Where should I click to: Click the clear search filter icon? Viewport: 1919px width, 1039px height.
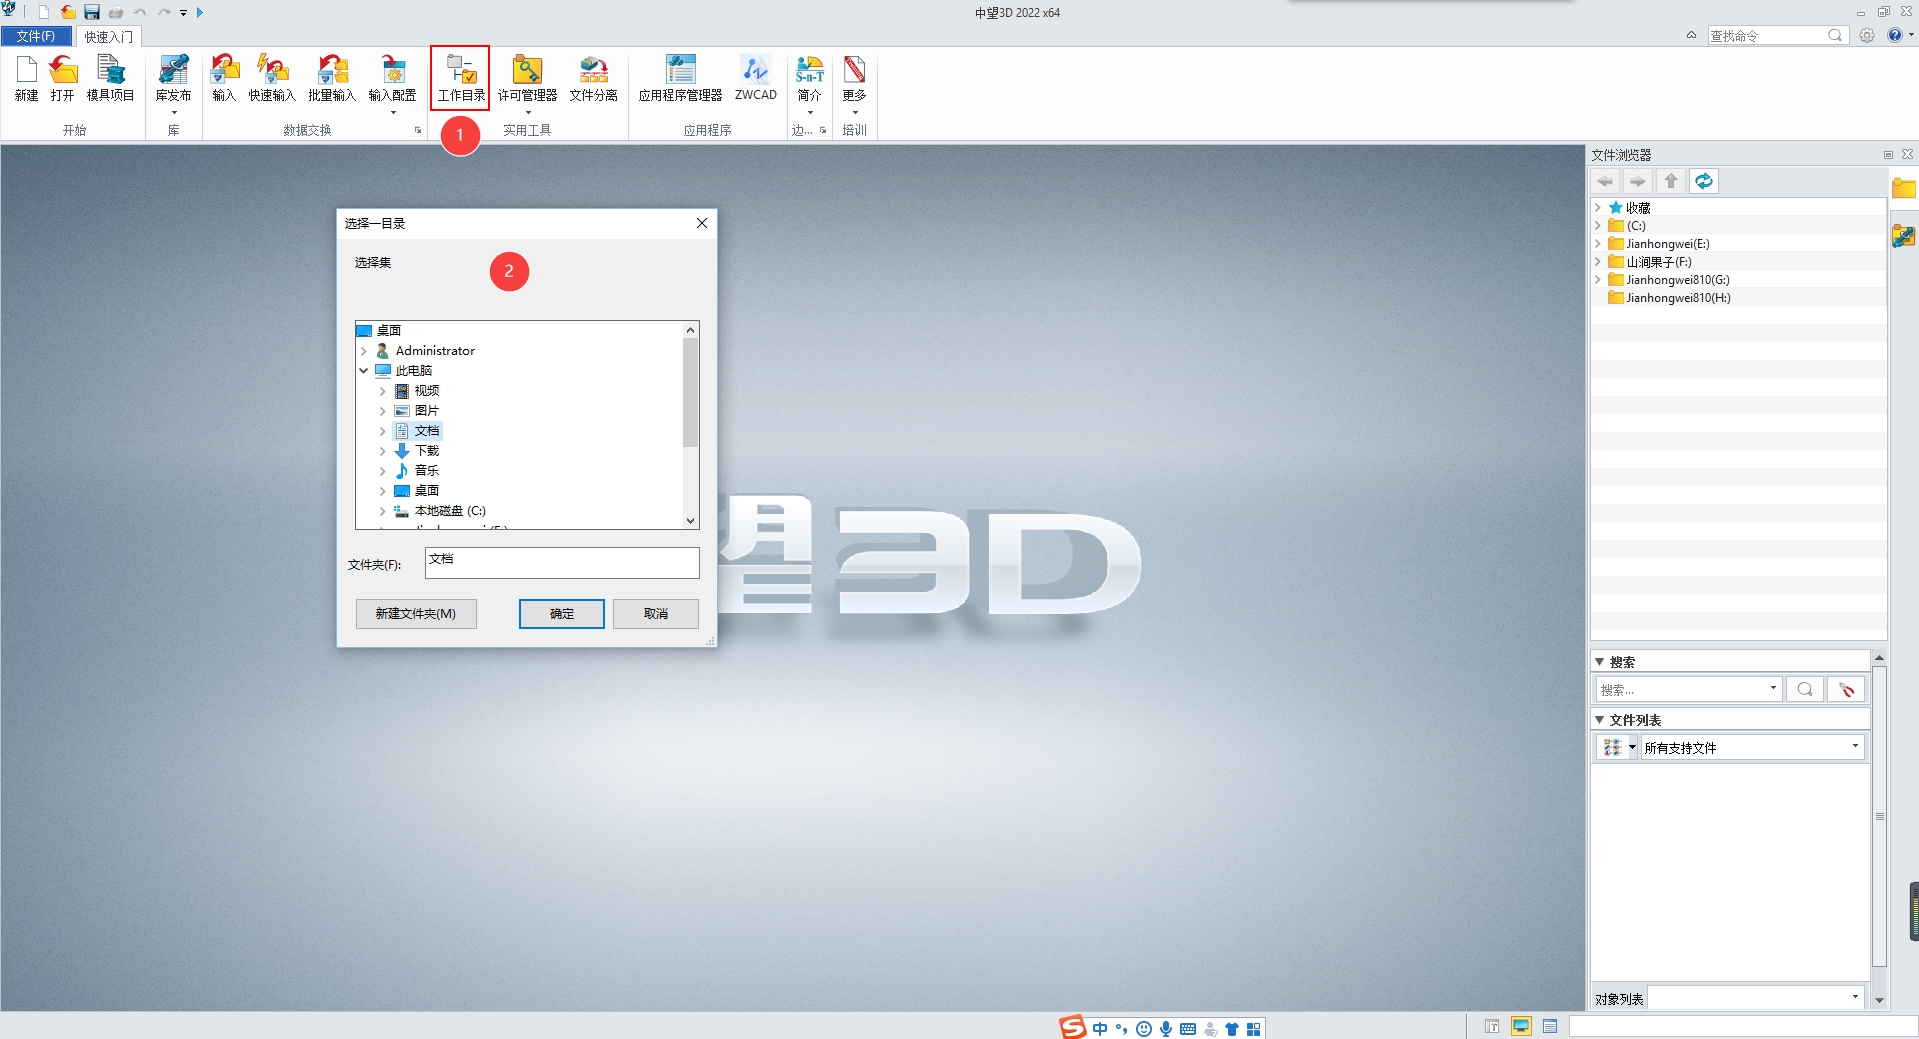pyautogui.click(x=1846, y=689)
